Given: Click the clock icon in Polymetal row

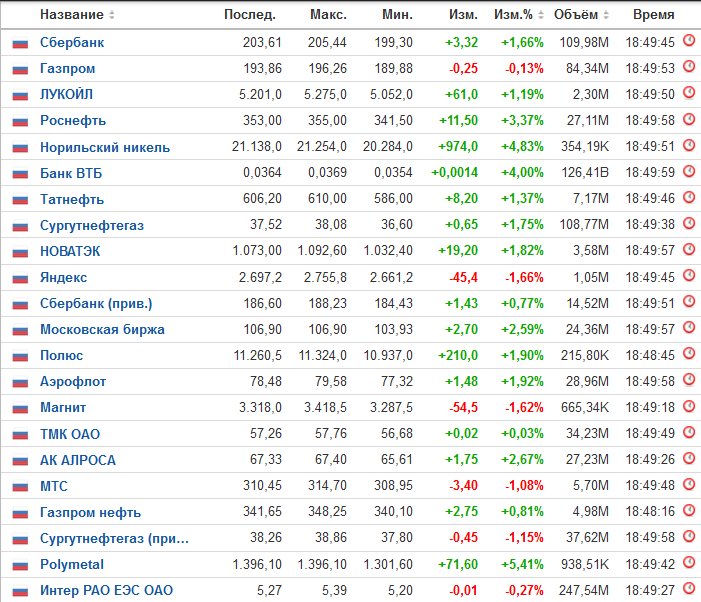Looking at the screenshot, I should (689, 562).
